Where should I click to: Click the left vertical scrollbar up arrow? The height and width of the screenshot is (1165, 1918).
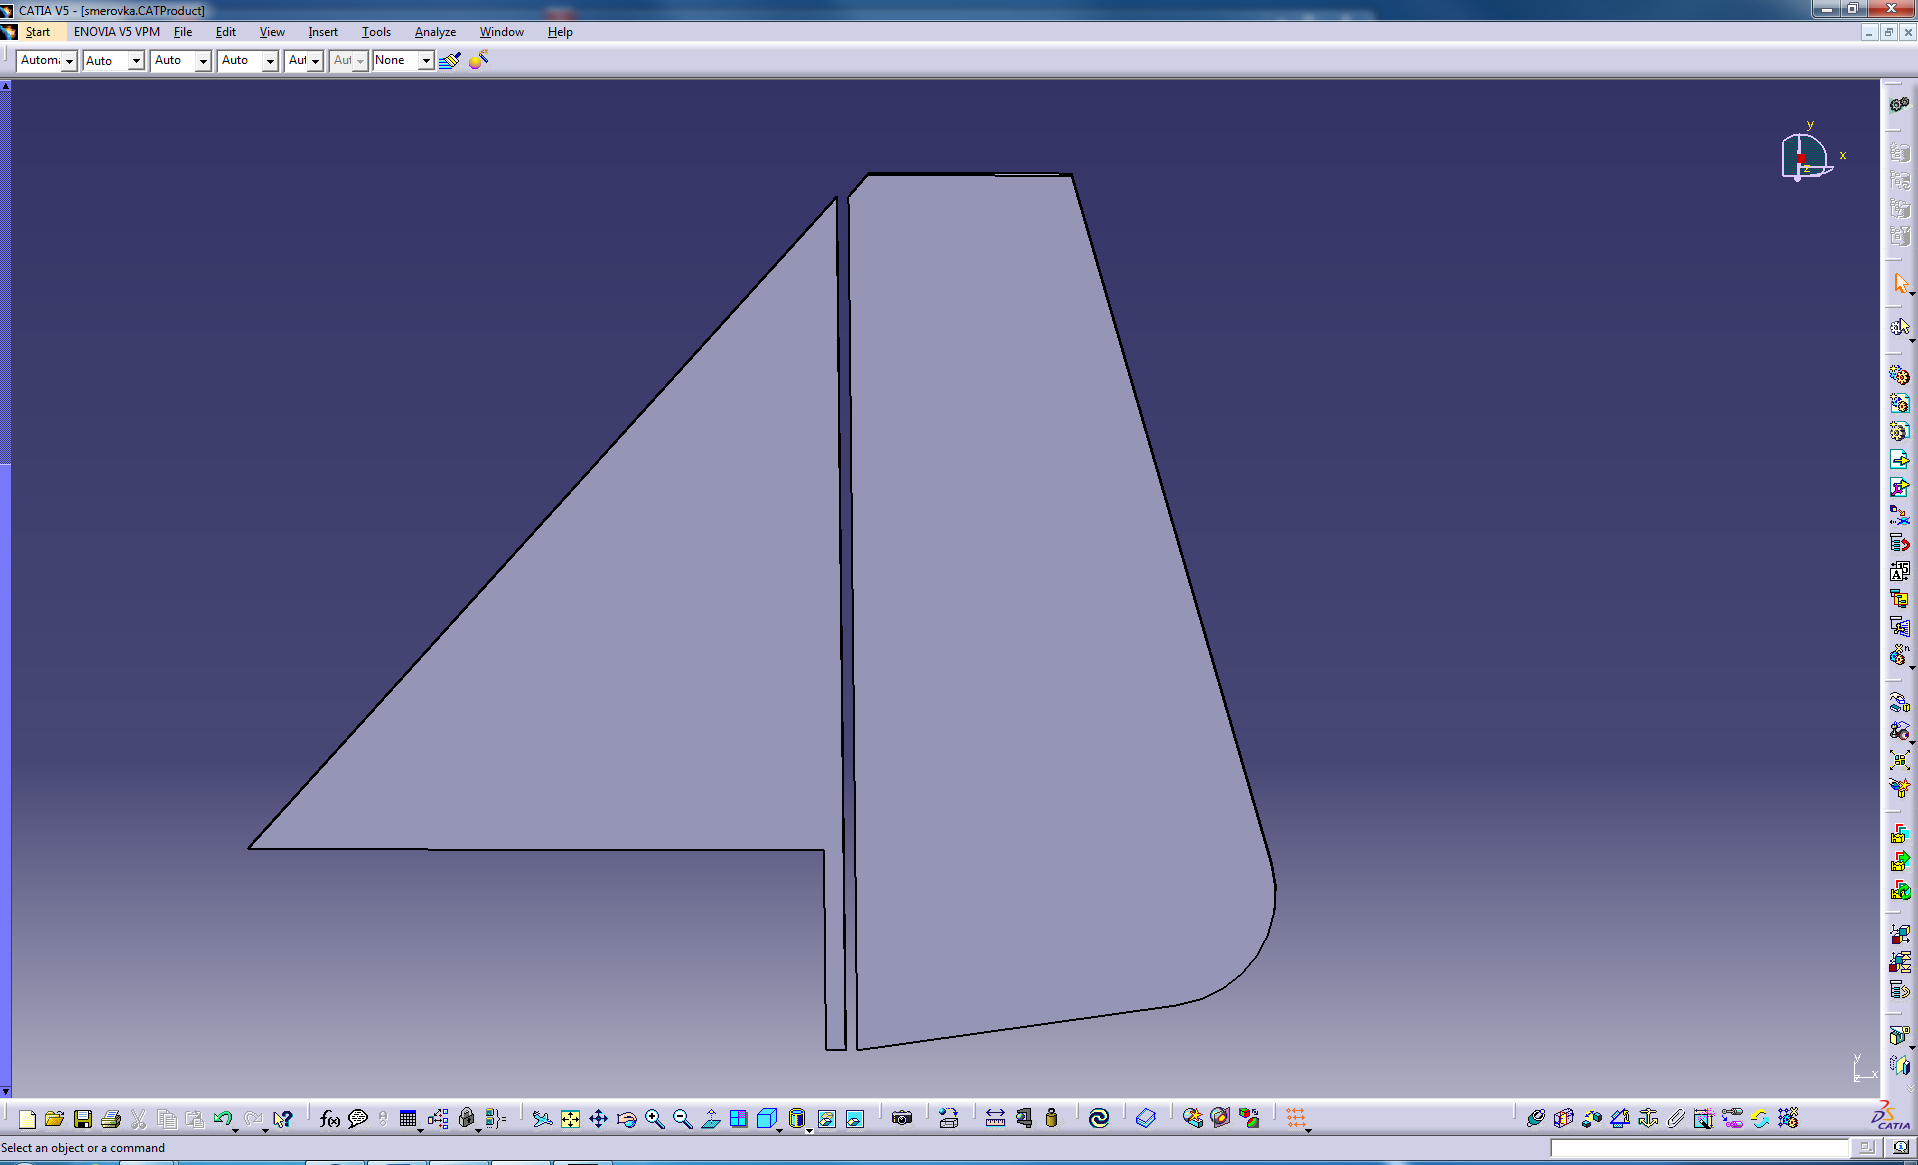tap(6, 86)
